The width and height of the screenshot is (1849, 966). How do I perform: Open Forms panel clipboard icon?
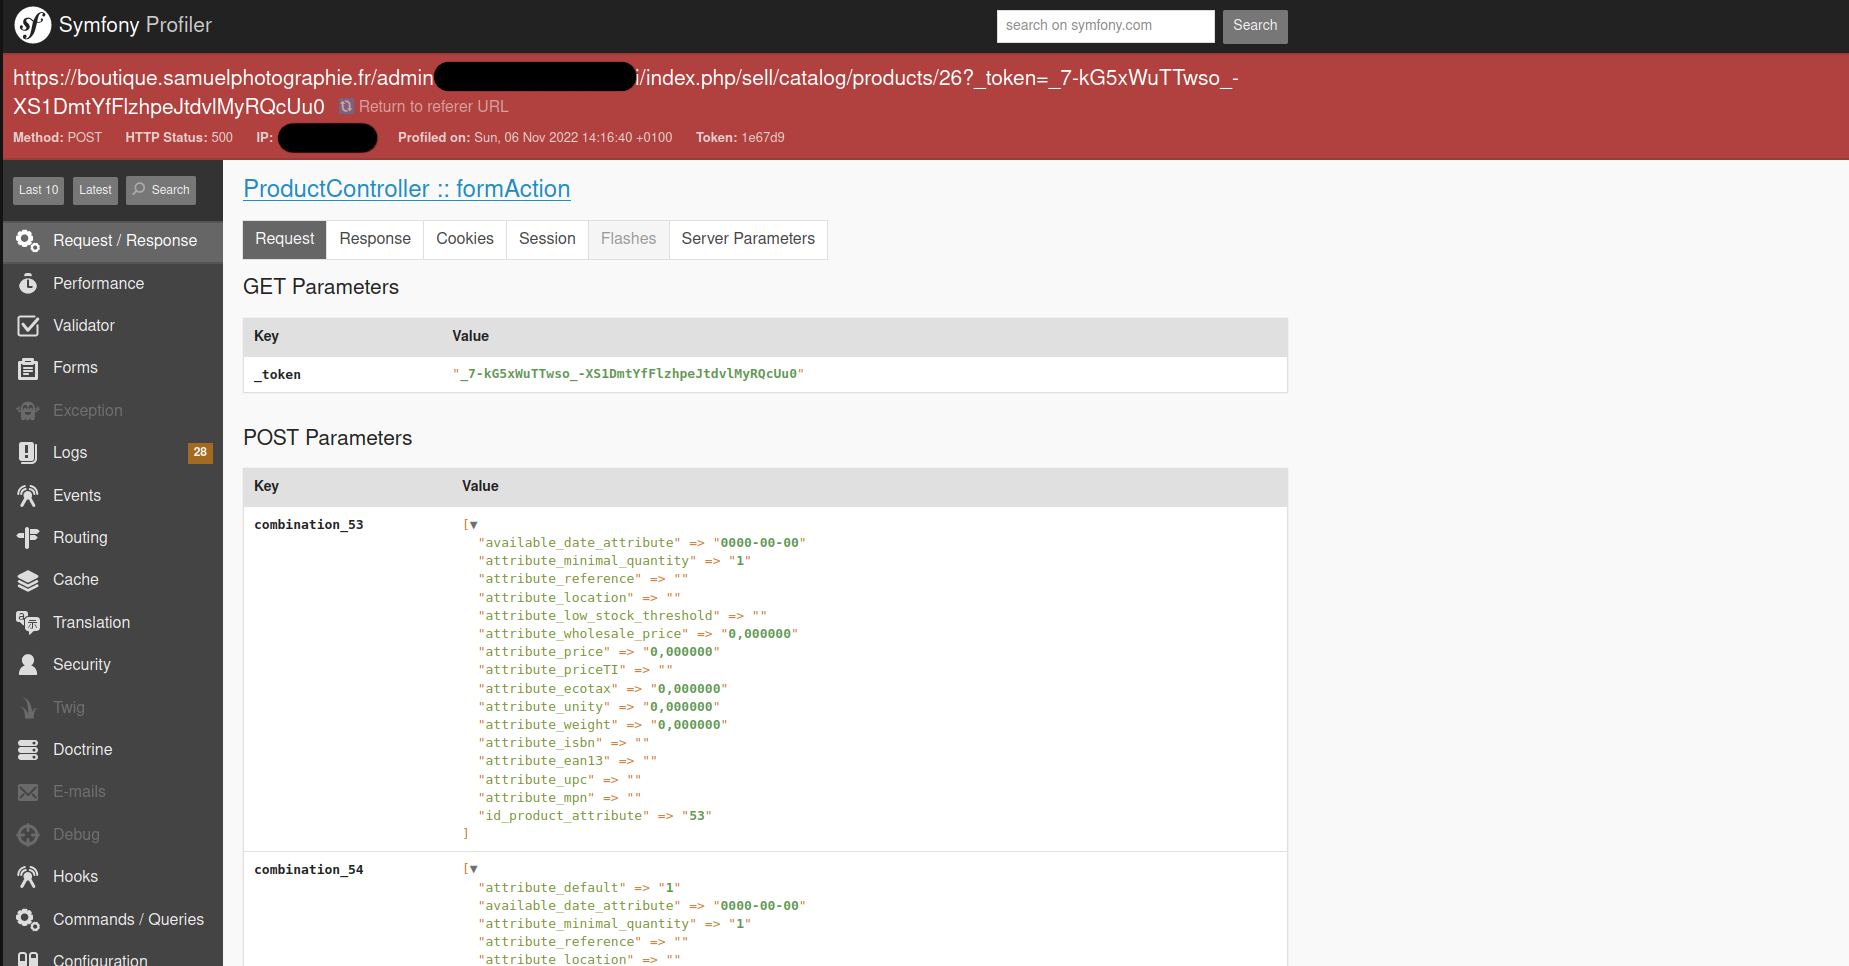click(x=28, y=368)
